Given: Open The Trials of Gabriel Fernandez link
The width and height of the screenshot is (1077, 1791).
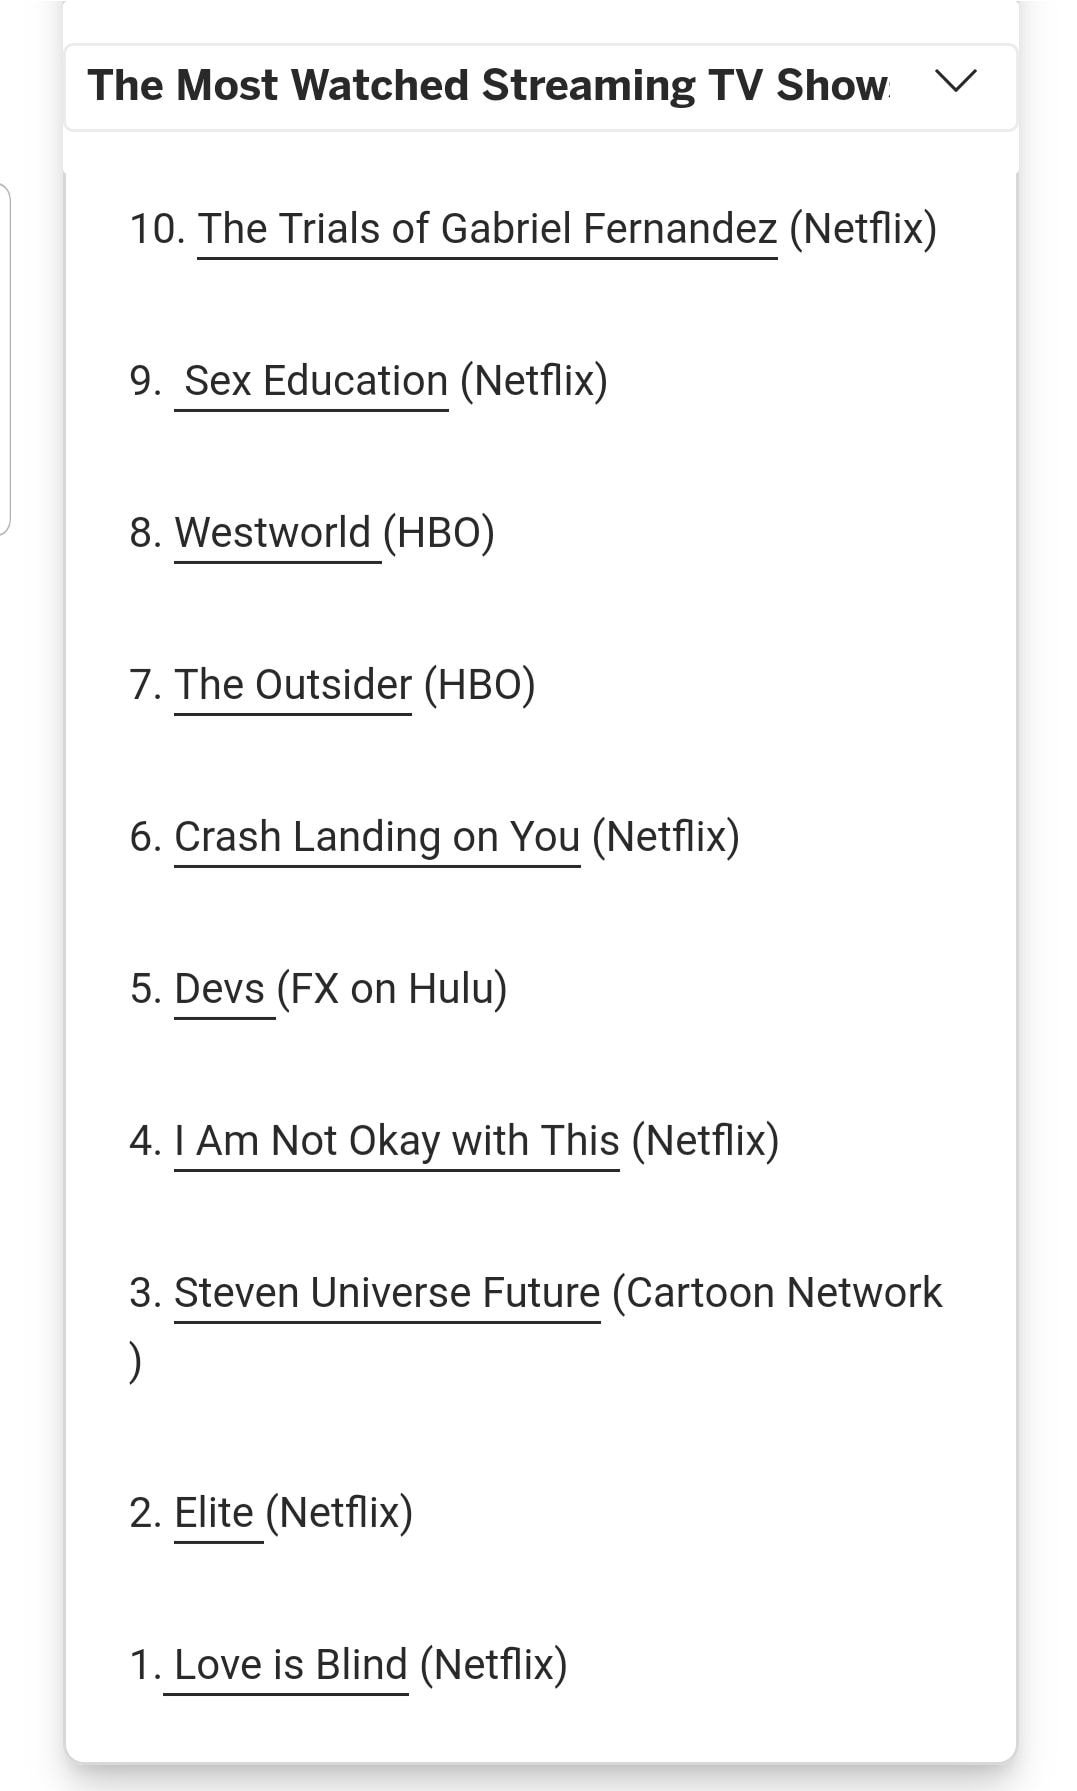Looking at the screenshot, I should [487, 229].
